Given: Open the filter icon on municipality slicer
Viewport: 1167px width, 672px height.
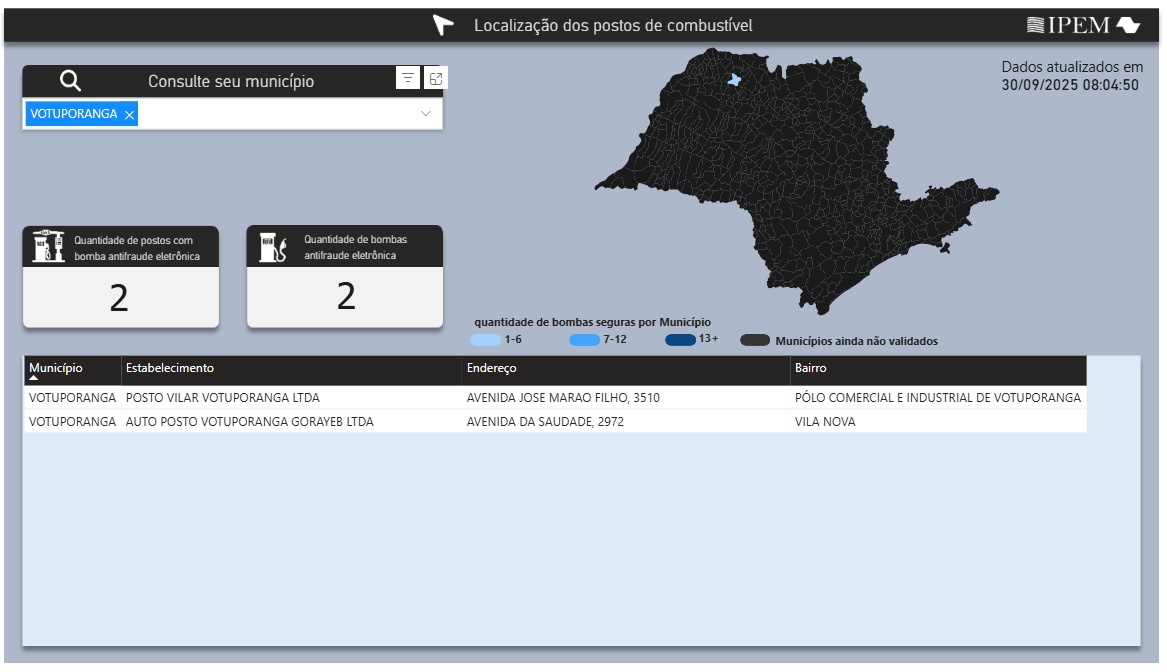Looking at the screenshot, I should pyautogui.click(x=408, y=79).
